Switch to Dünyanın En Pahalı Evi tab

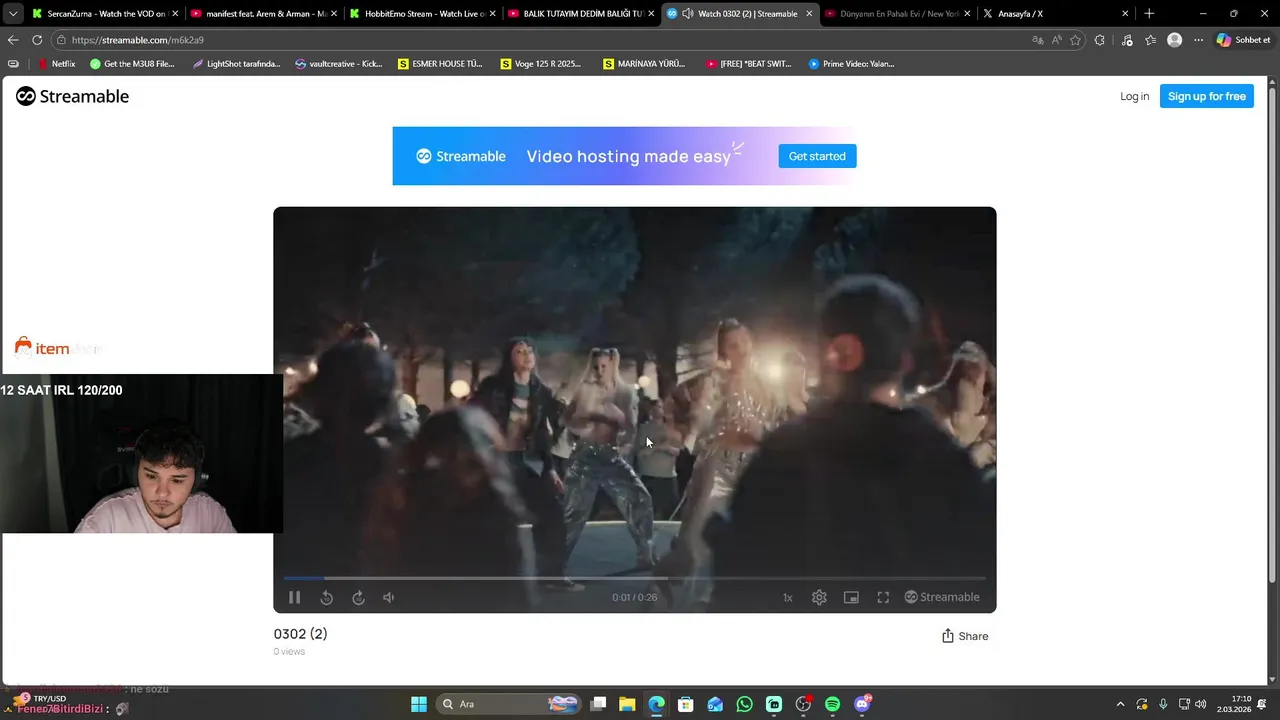tap(897, 14)
